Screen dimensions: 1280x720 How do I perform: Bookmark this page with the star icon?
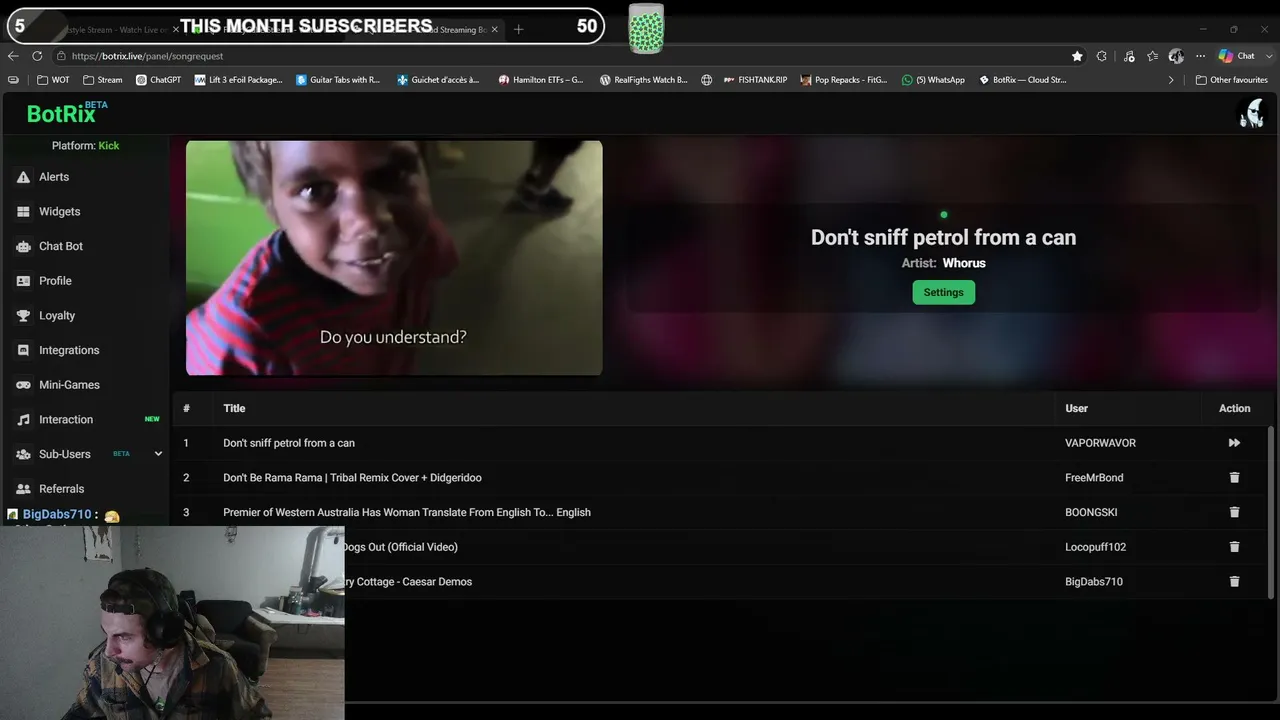[x=1077, y=56]
